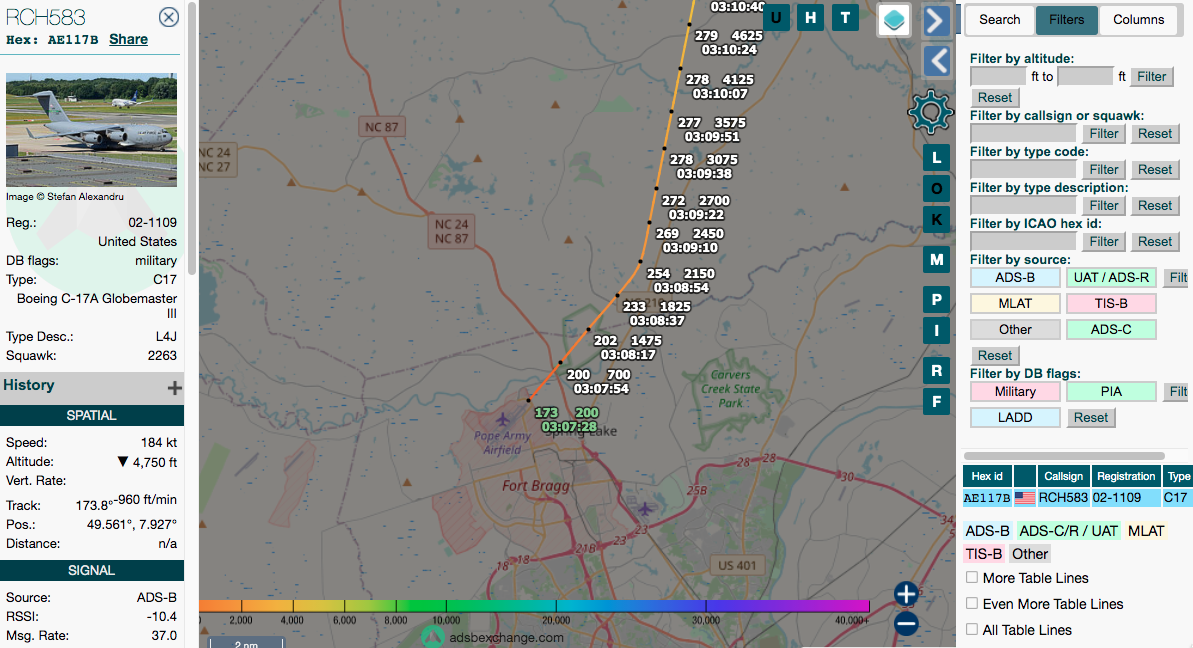Focus the ICAO hex id filter field
The width and height of the screenshot is (1193, 648).
tap(1023, 241)
